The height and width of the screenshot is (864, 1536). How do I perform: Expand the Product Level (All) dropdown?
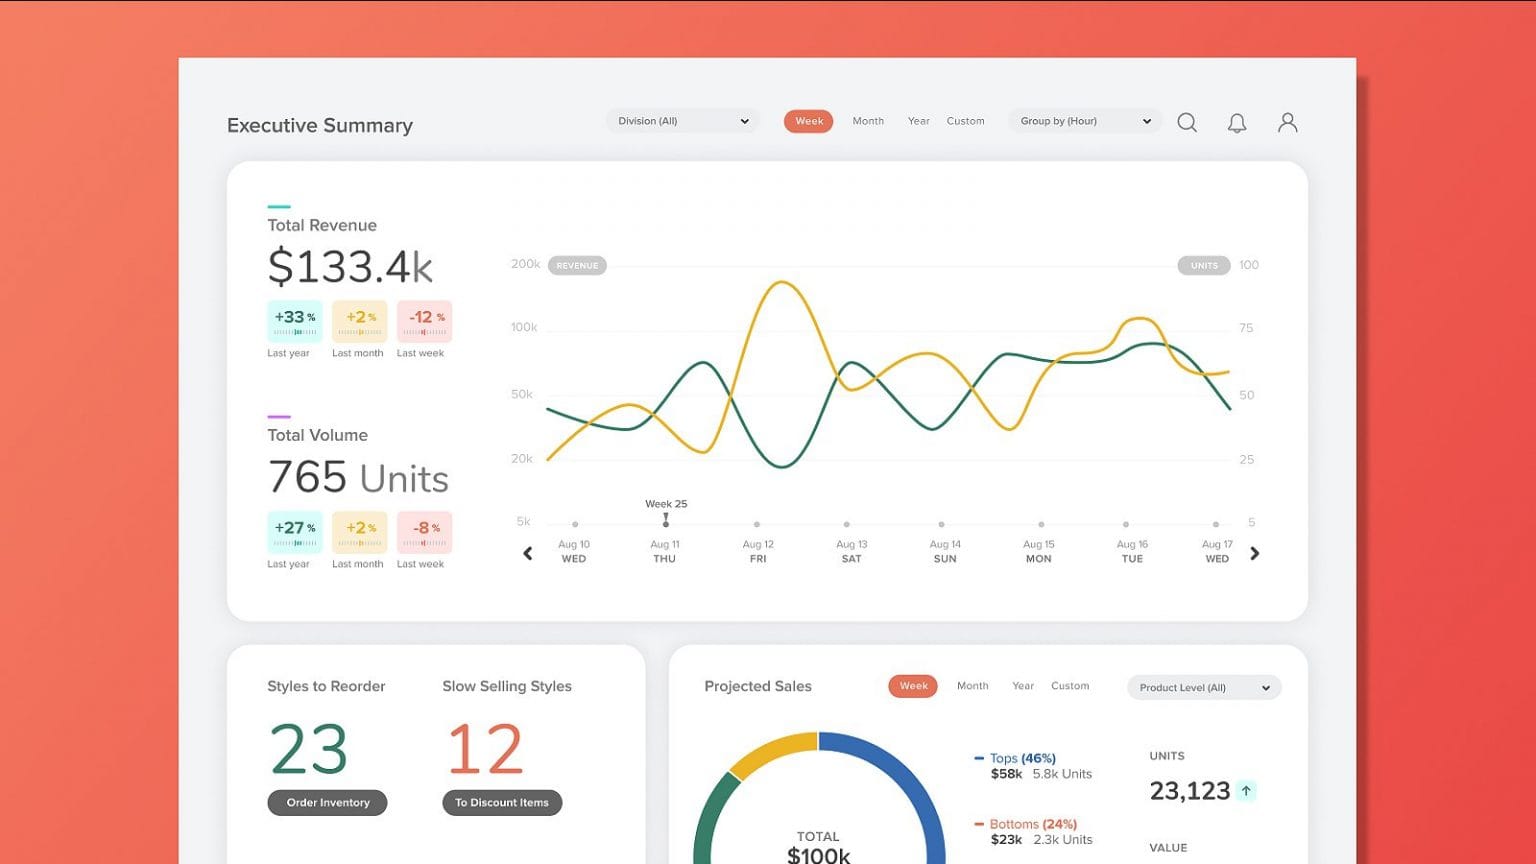click(1203, 687)
